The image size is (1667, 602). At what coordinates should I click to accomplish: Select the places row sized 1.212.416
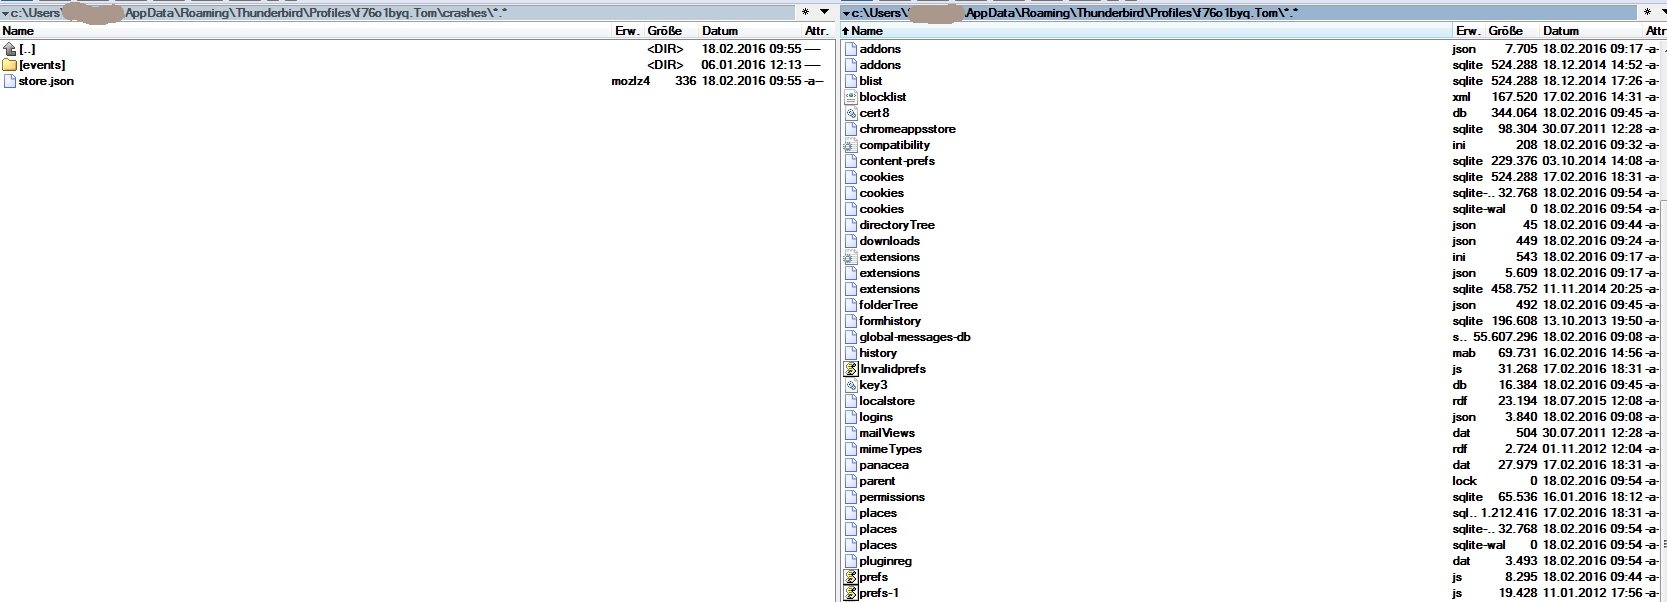pyautogui.click(x=1253, y=513)
